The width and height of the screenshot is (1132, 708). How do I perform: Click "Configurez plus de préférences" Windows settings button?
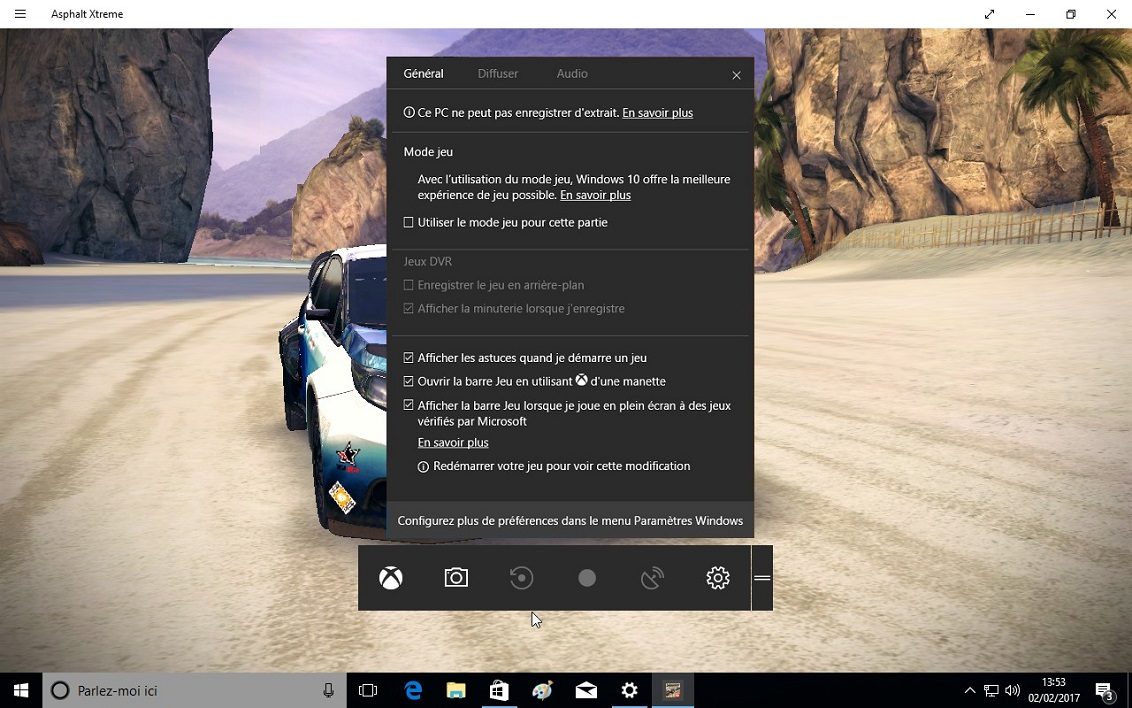point(570,521)
